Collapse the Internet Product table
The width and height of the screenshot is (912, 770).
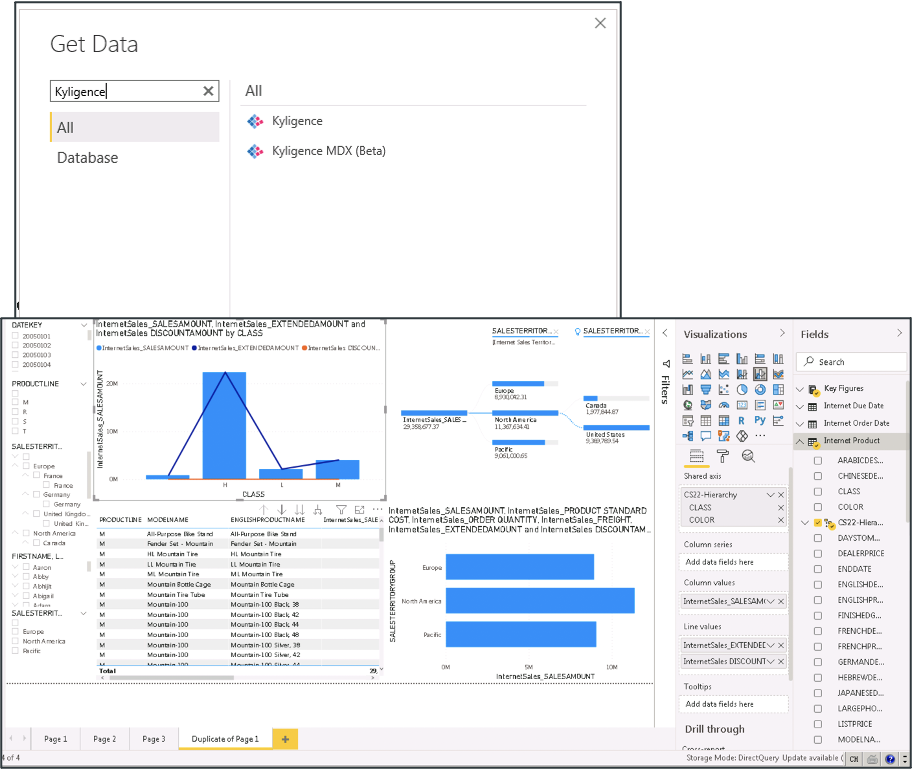tap(800, 441)
